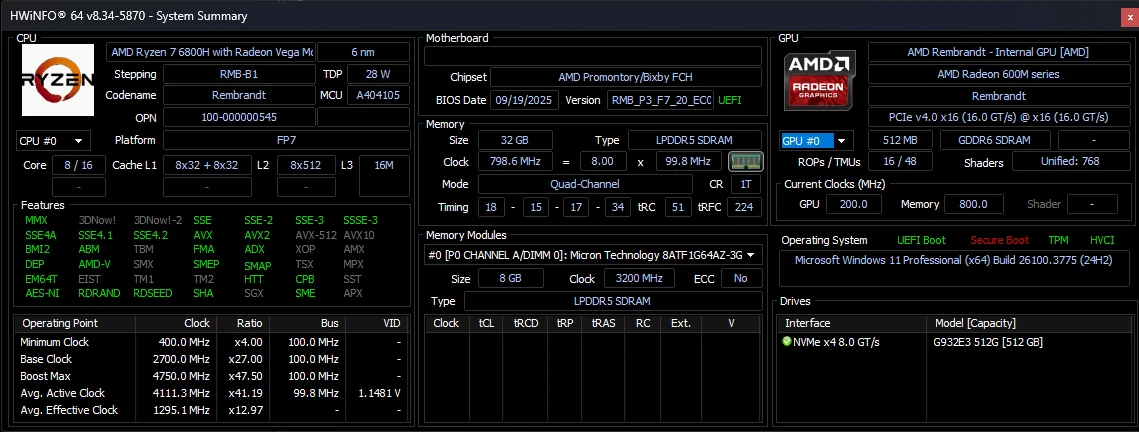The width and height of the screenshot is (1139, 432).
Task: Click the 1.1481 V VID value
Action: tap(380, 393)
